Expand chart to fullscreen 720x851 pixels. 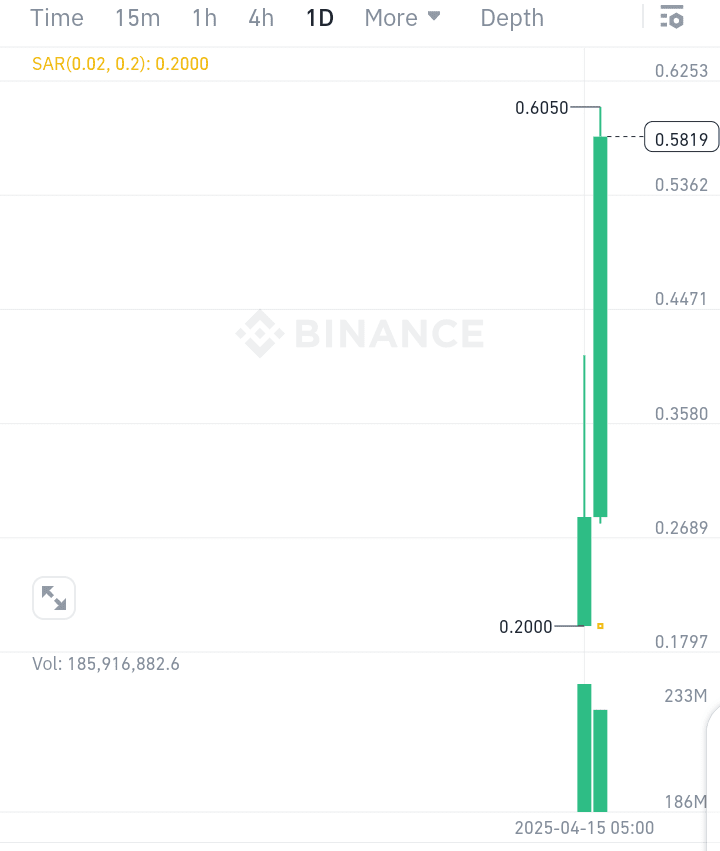pos(54,598)
